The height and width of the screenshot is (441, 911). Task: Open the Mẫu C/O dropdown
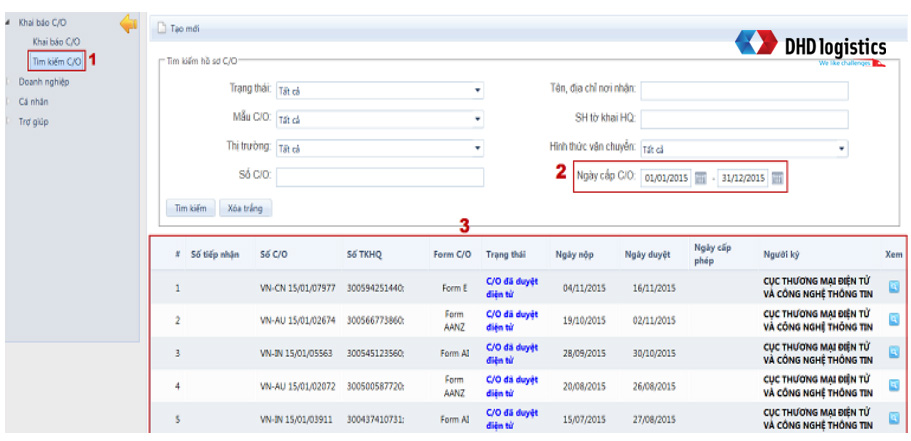(x=379, y=120)
